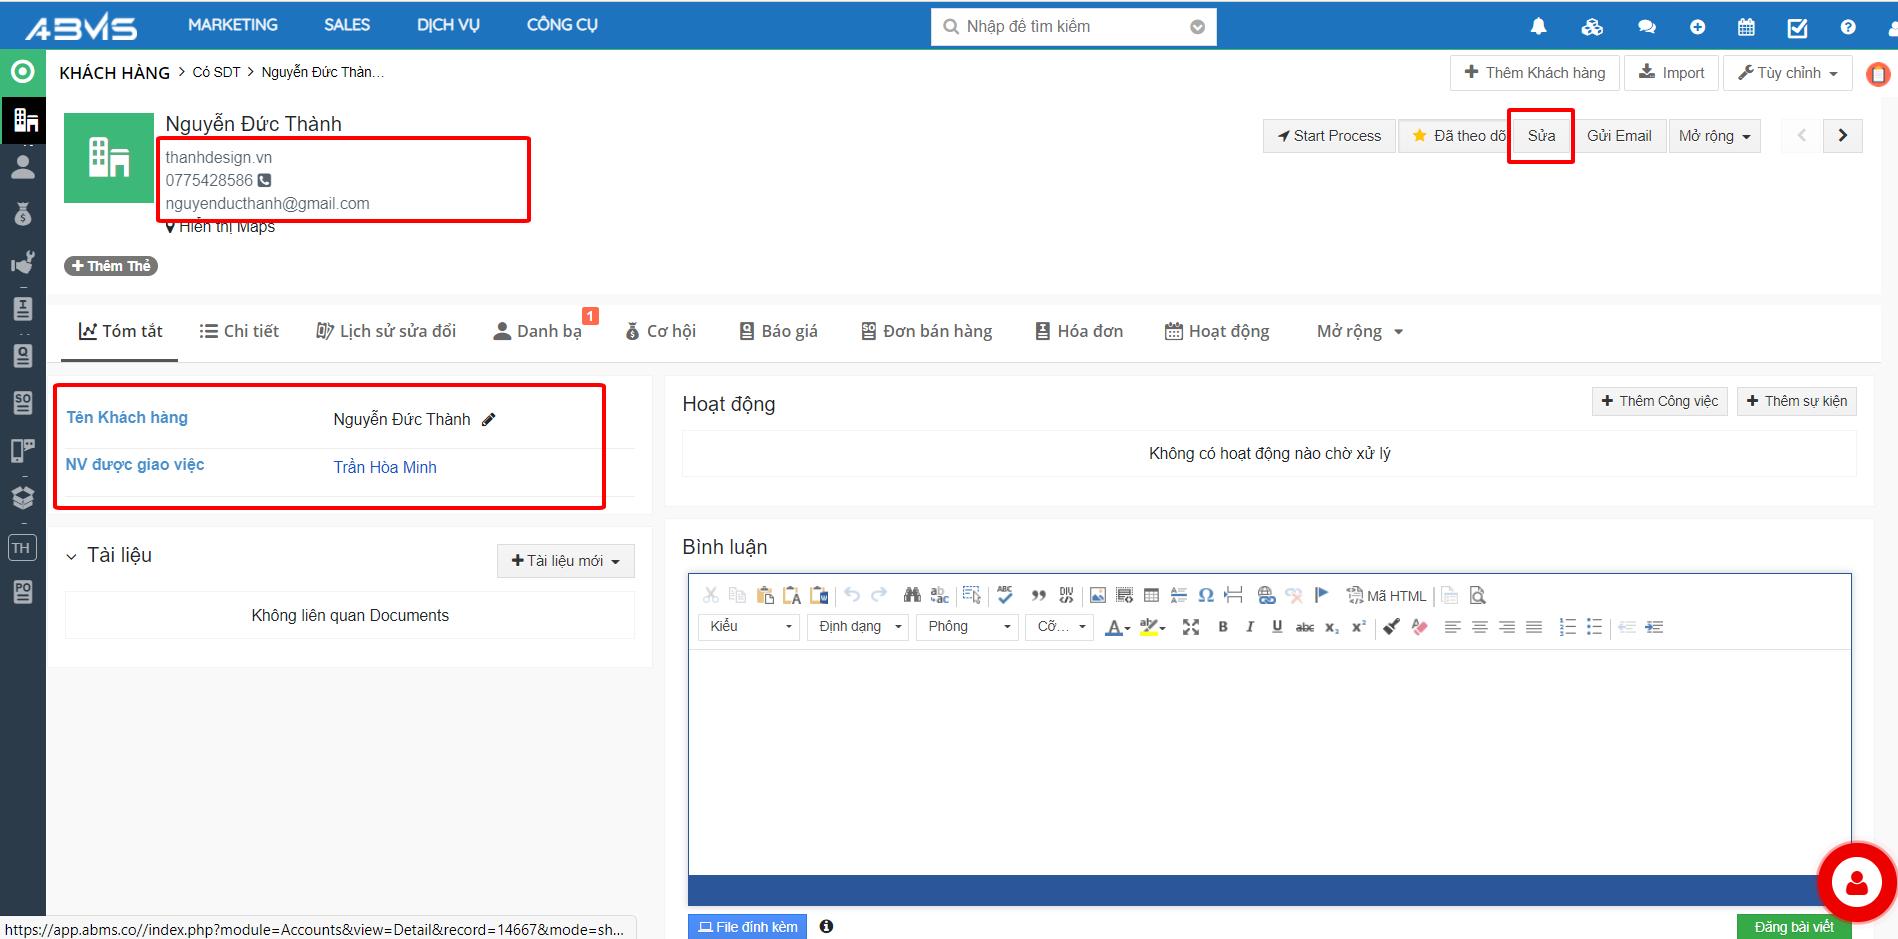Open the Tùy chỉnh dropdown
Viewport: 1898px width, 939px height.
coord(1787,73)
